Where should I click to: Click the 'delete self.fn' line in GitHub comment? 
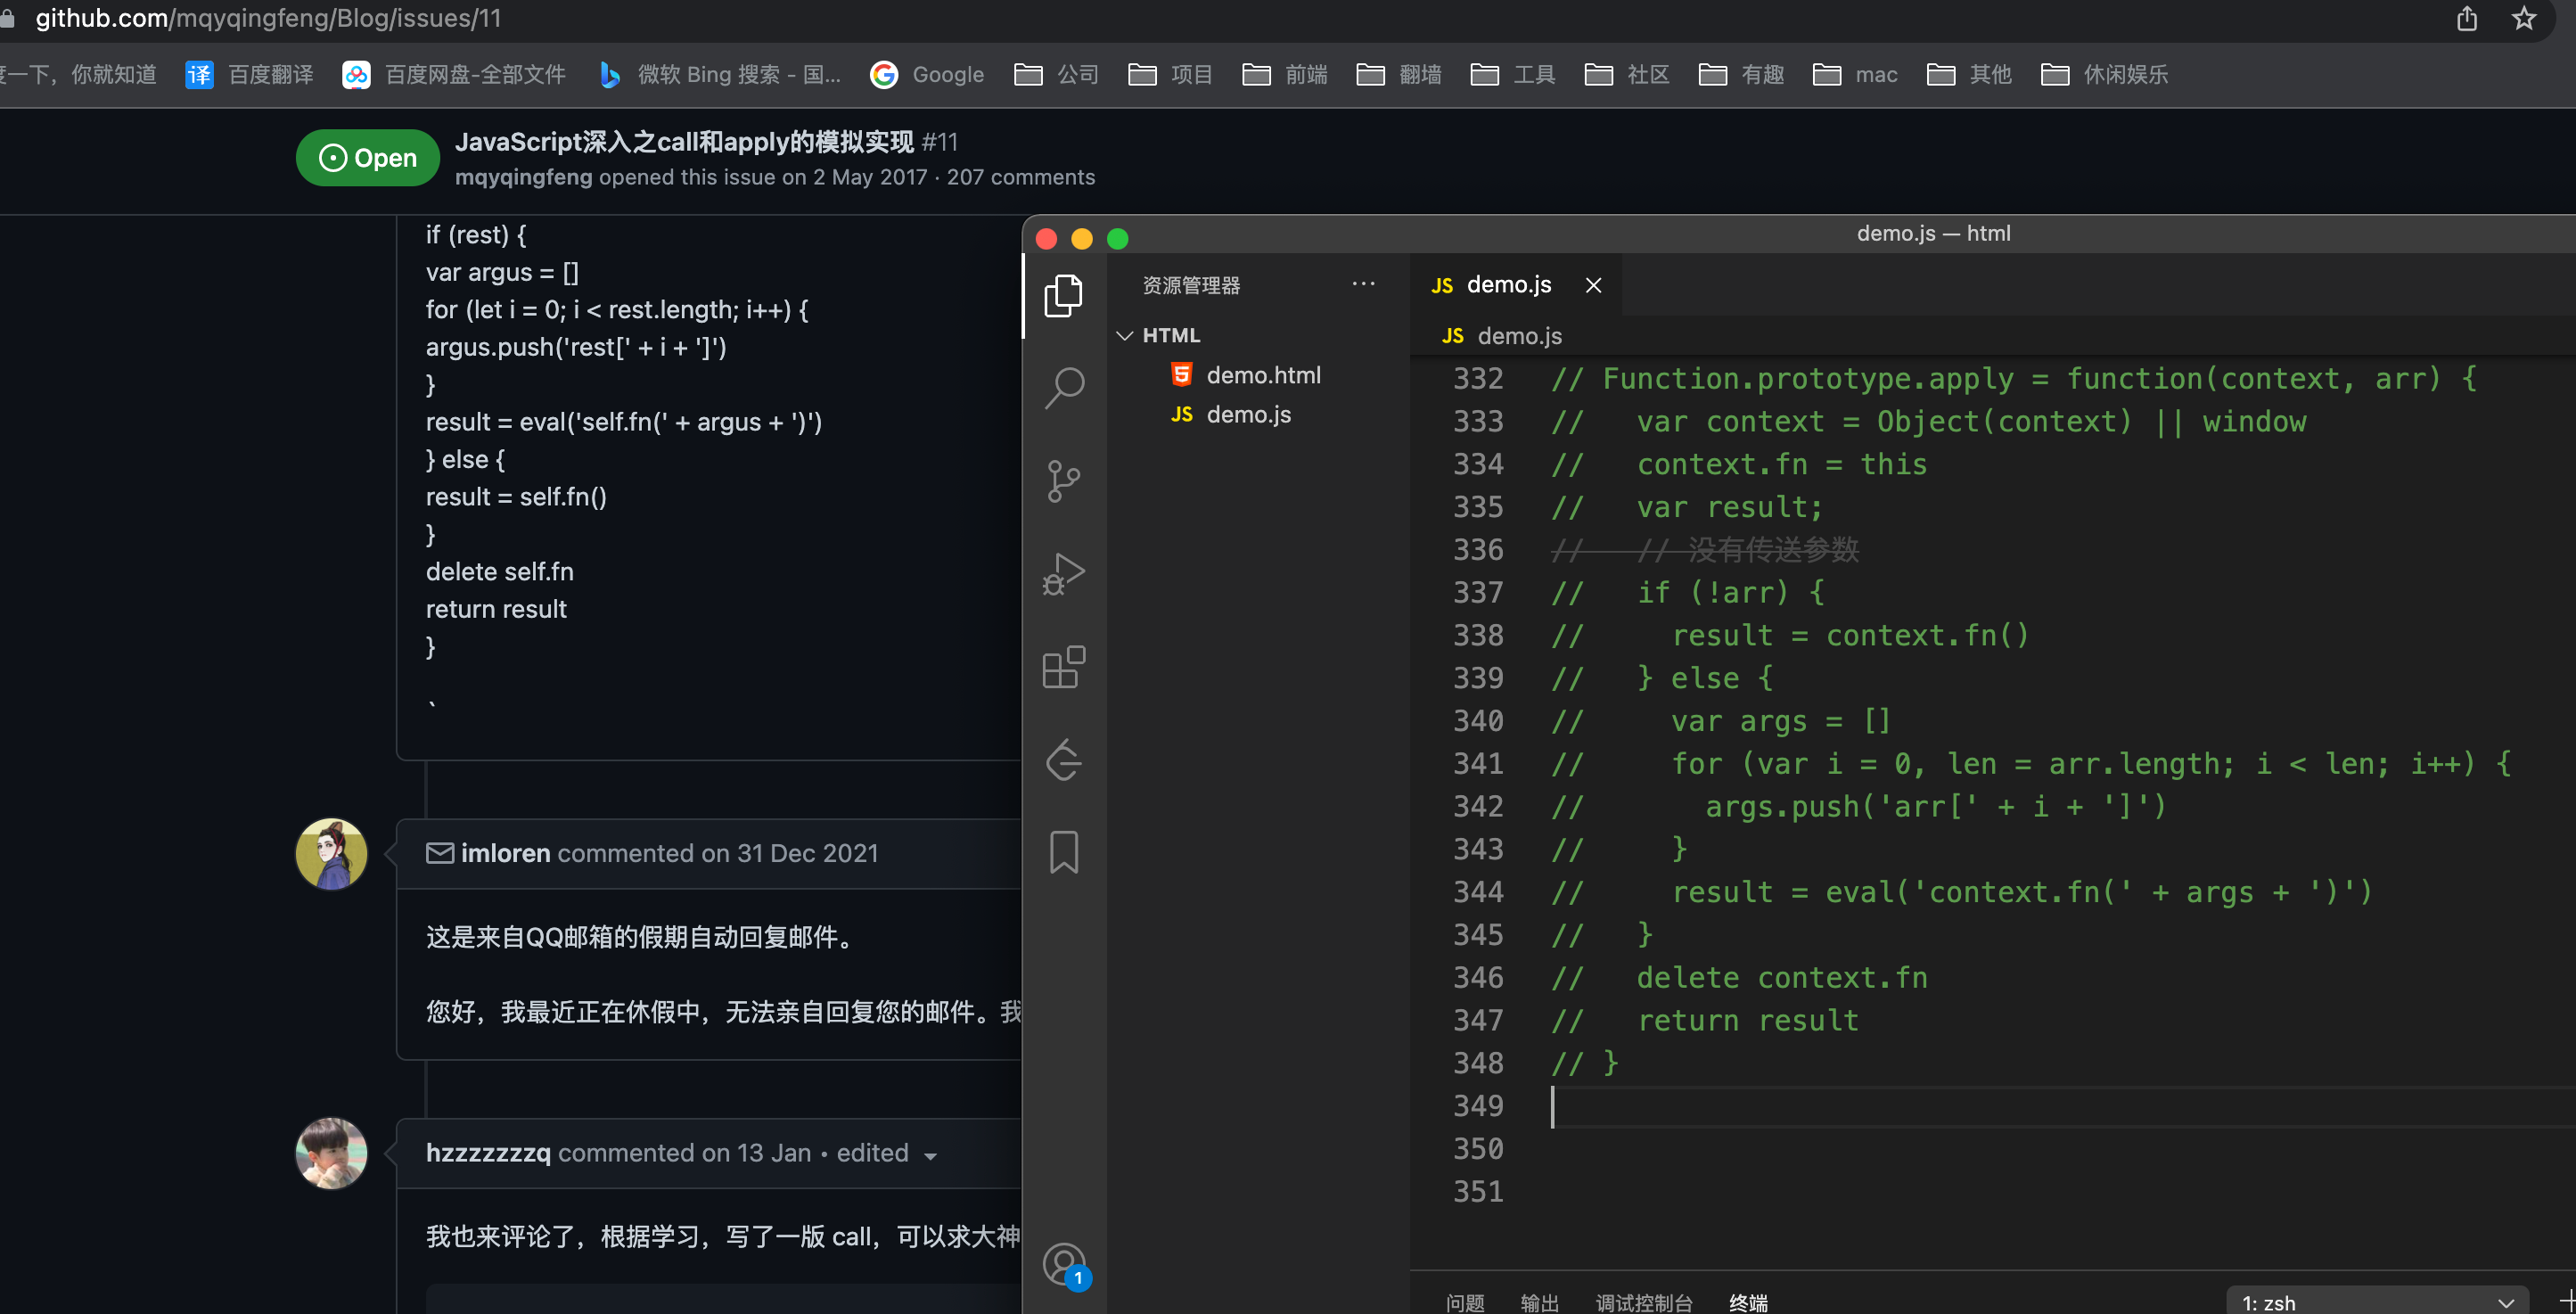(500, 572)
